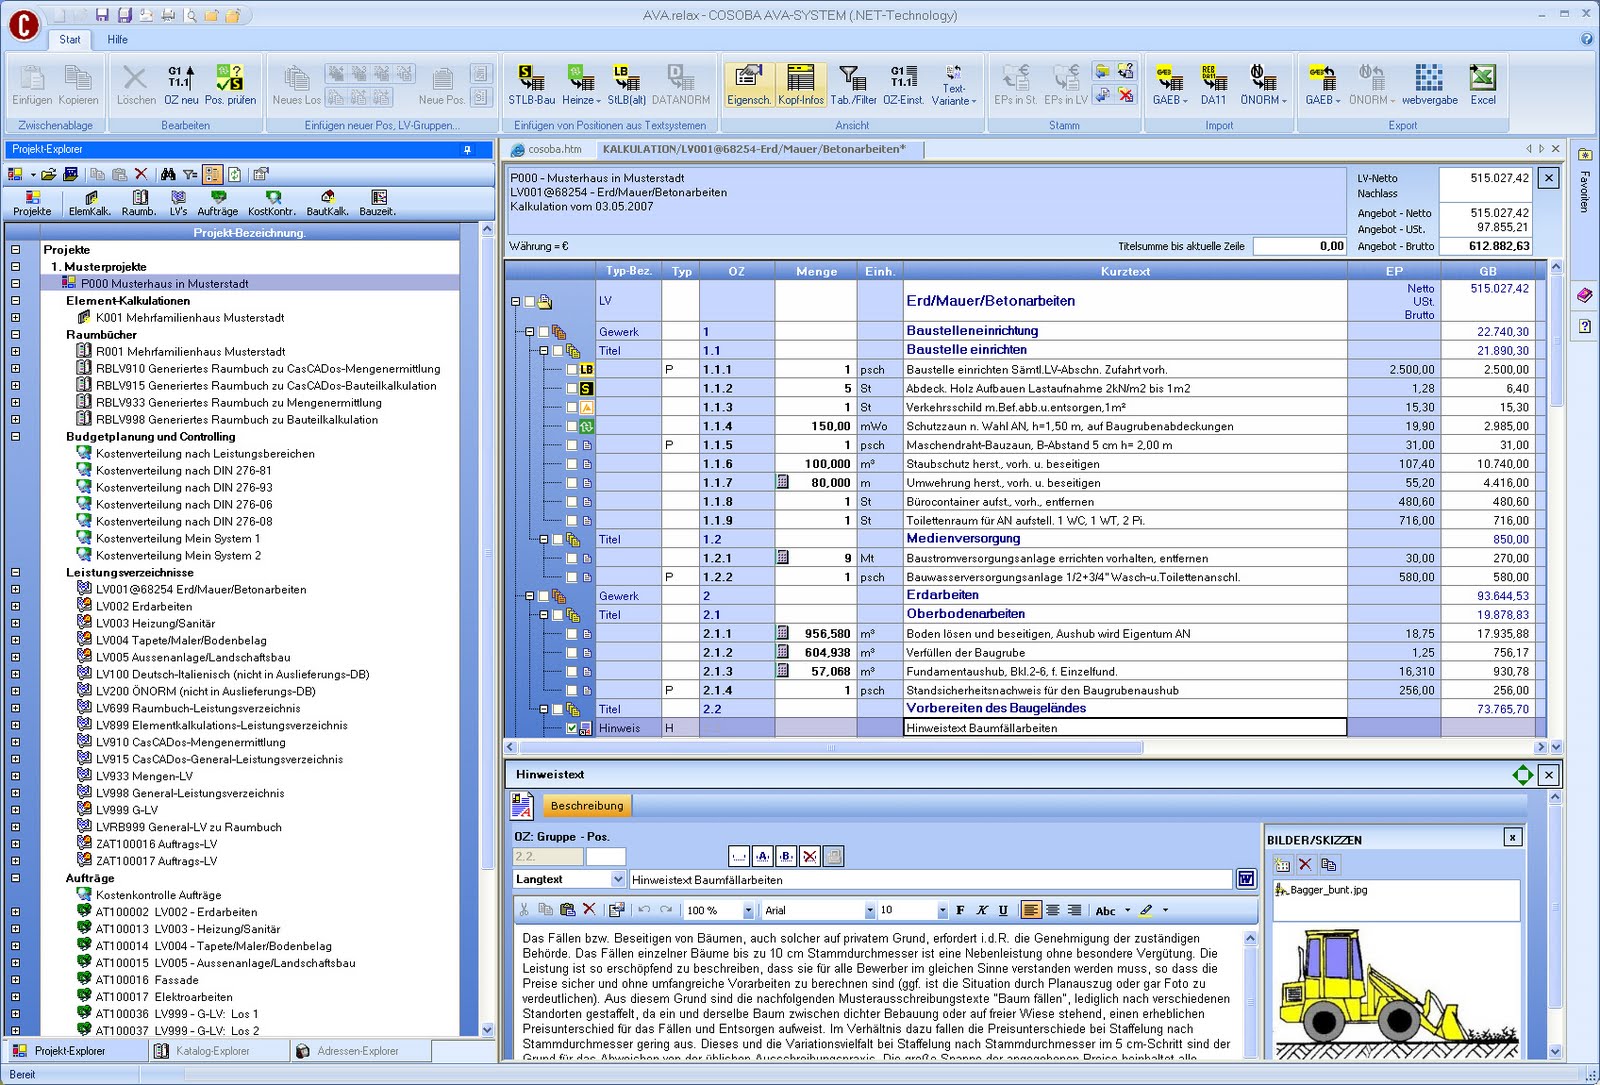Click the DA11 import icon
Screen dimensions: 1600x1085
[1213, 83]
